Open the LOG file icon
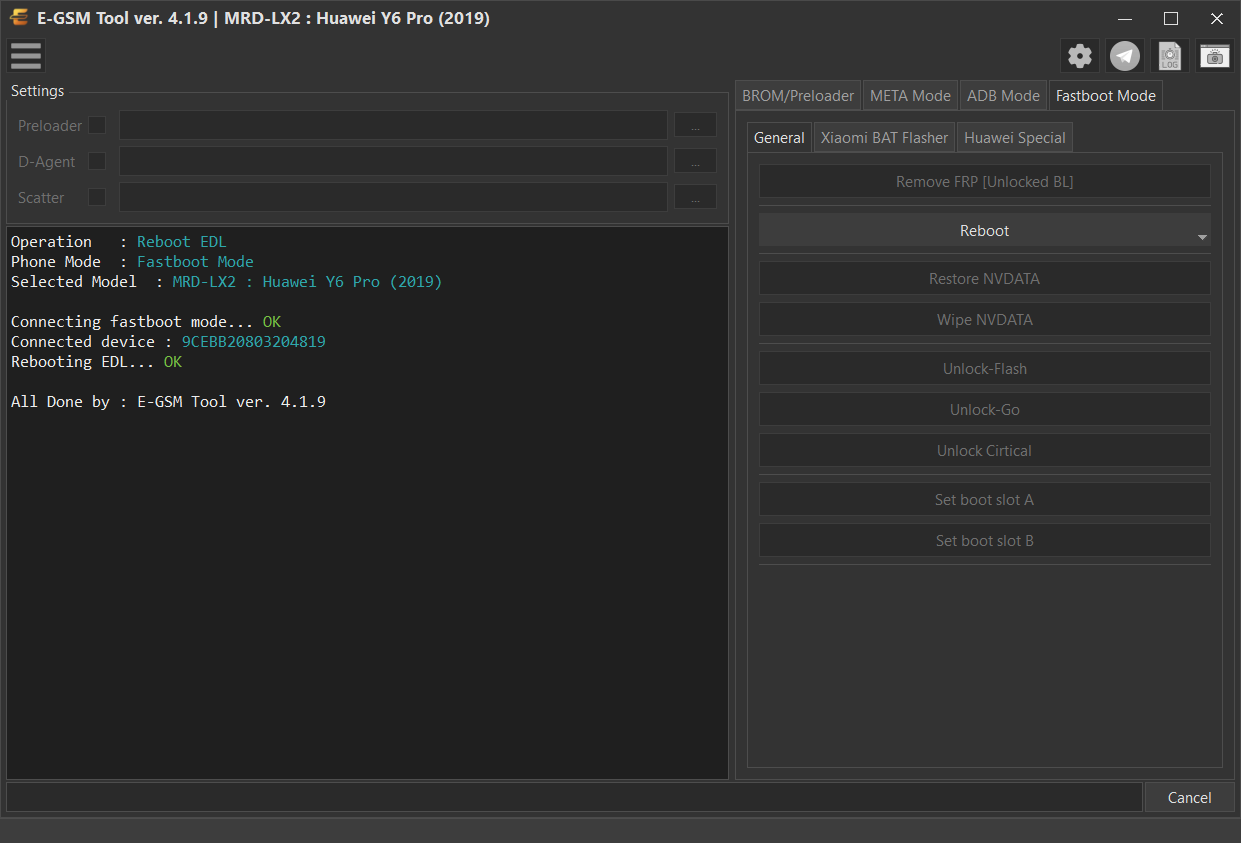Viewport: 1241px width, 843px height. (x=1170, y=56)
